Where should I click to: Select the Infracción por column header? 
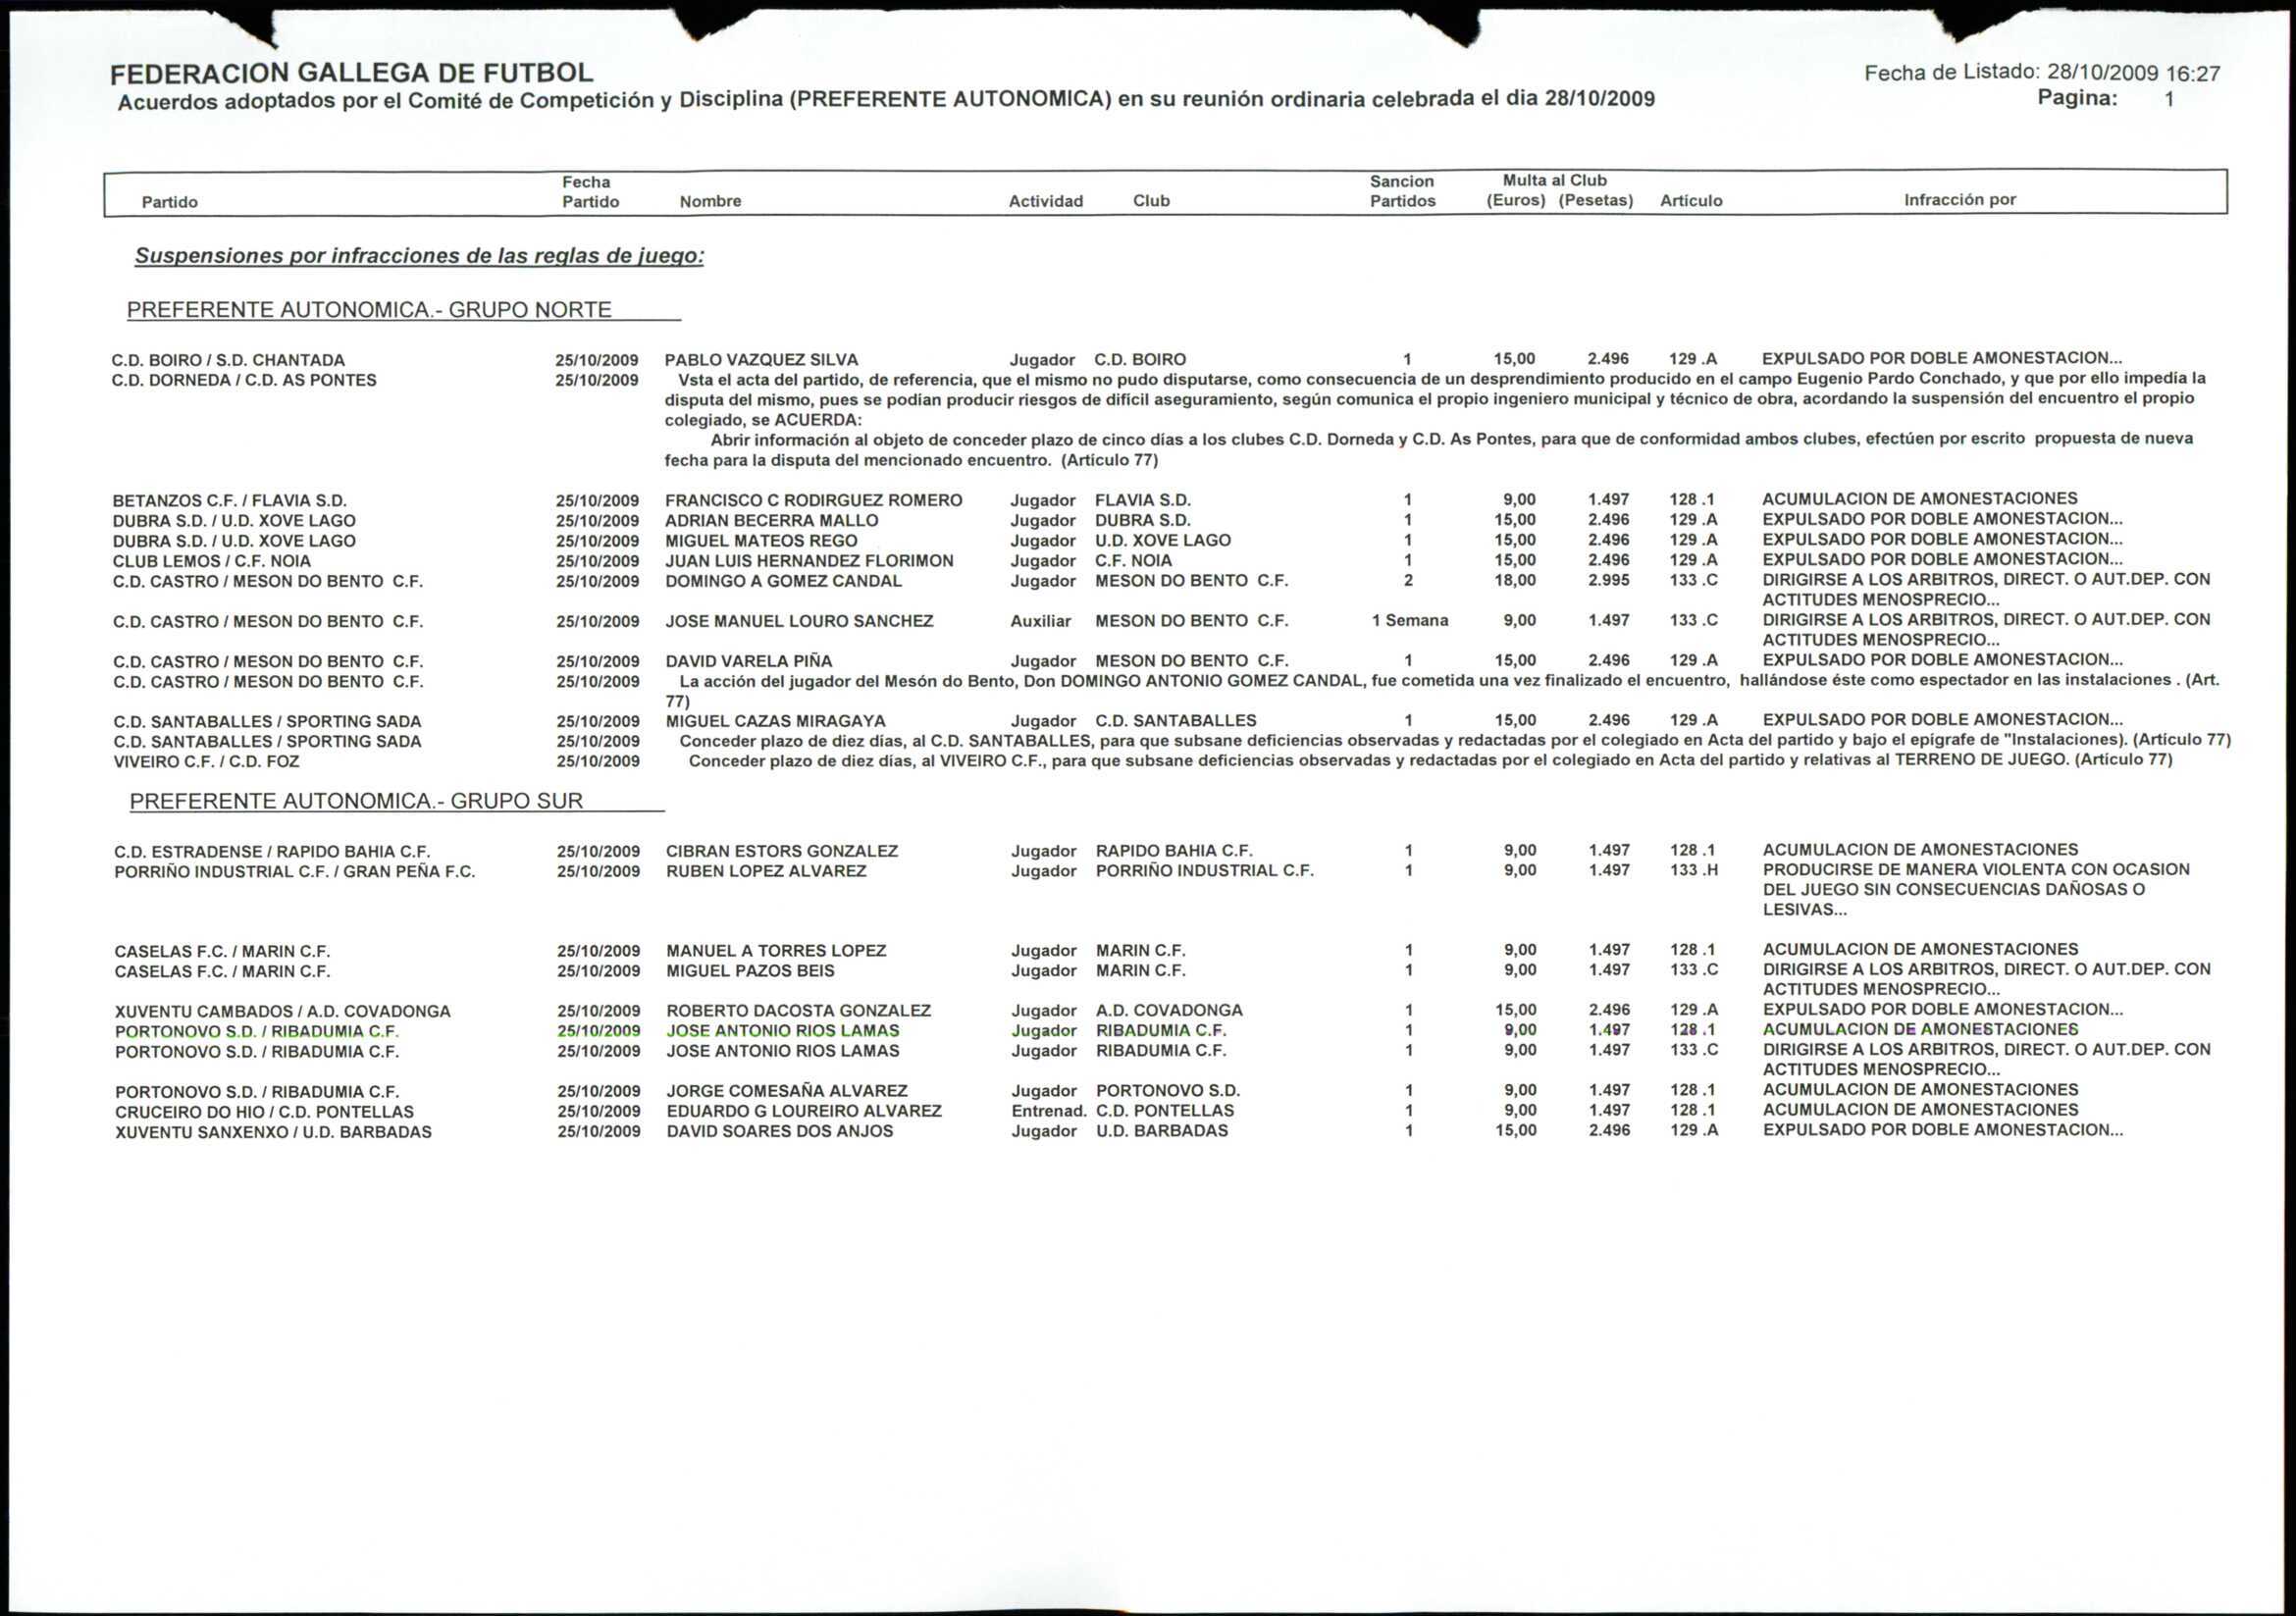1959,199
